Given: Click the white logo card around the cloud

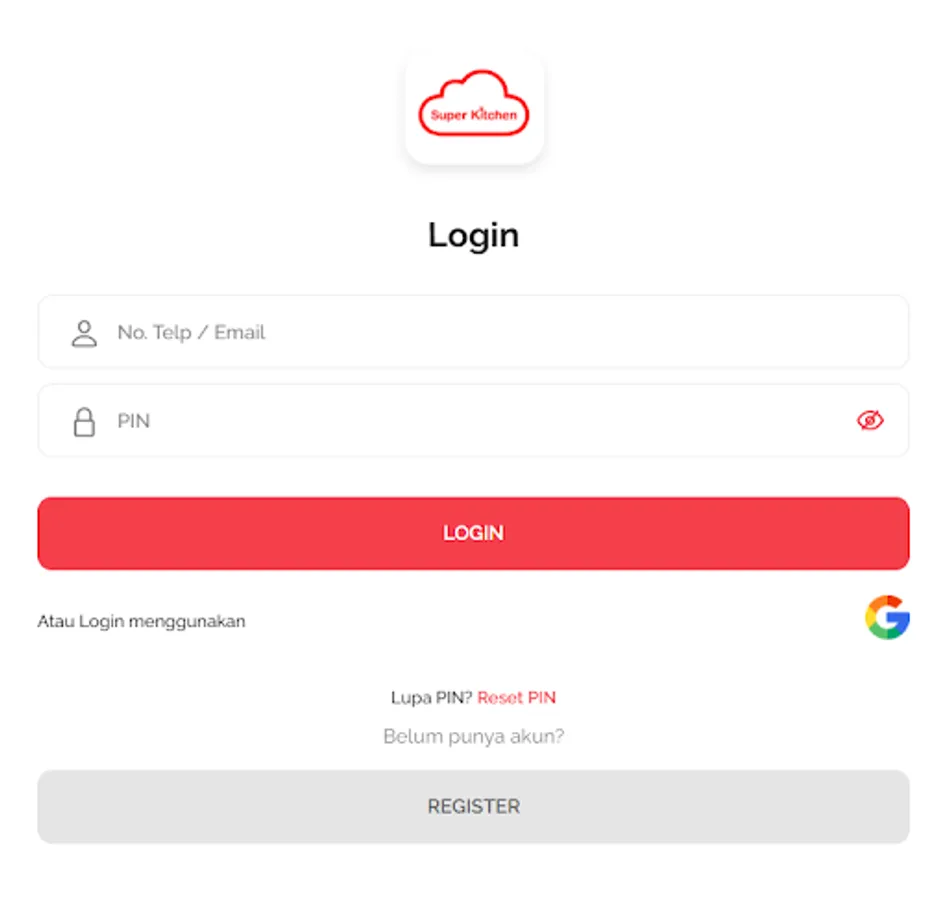Looking at the screenshot, I should [x=474, y=109].
